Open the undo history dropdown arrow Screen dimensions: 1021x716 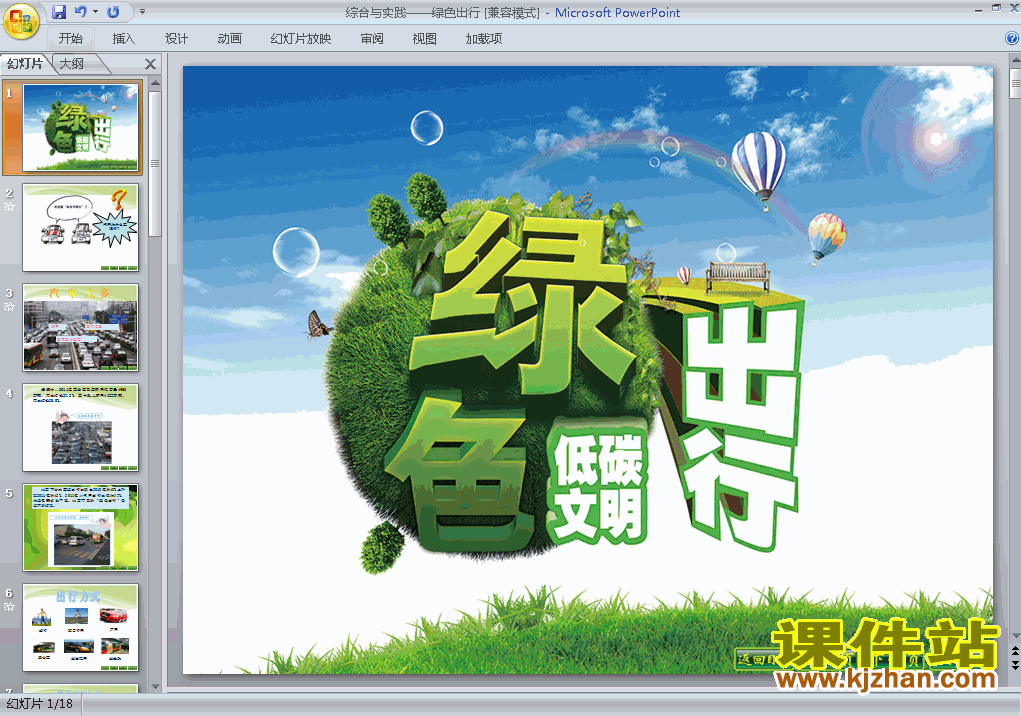(x=95, y=12)
